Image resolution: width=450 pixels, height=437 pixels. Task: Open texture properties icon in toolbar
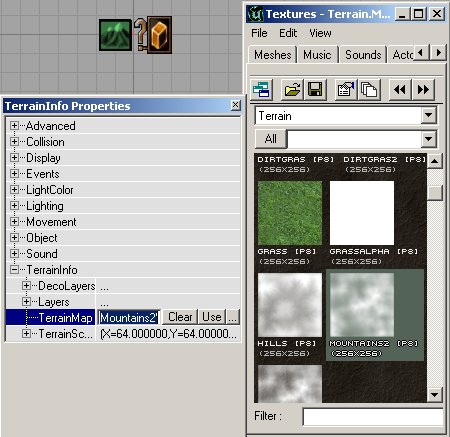[x=346, y=90]
